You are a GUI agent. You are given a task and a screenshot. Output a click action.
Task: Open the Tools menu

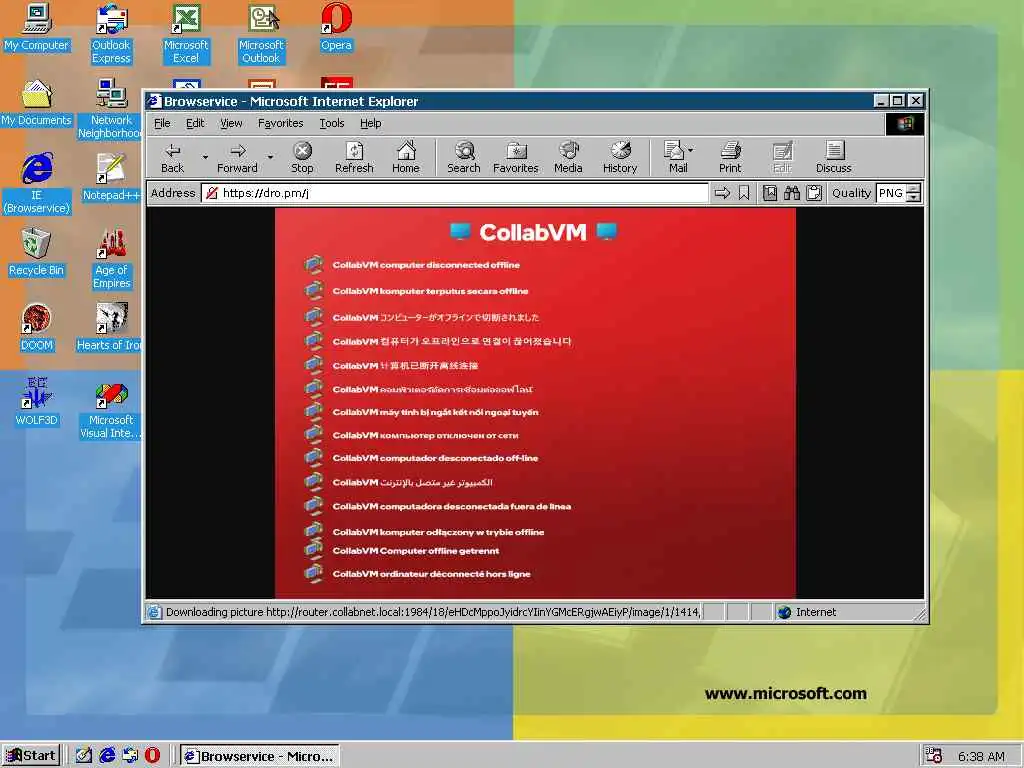tap(332, 123)
